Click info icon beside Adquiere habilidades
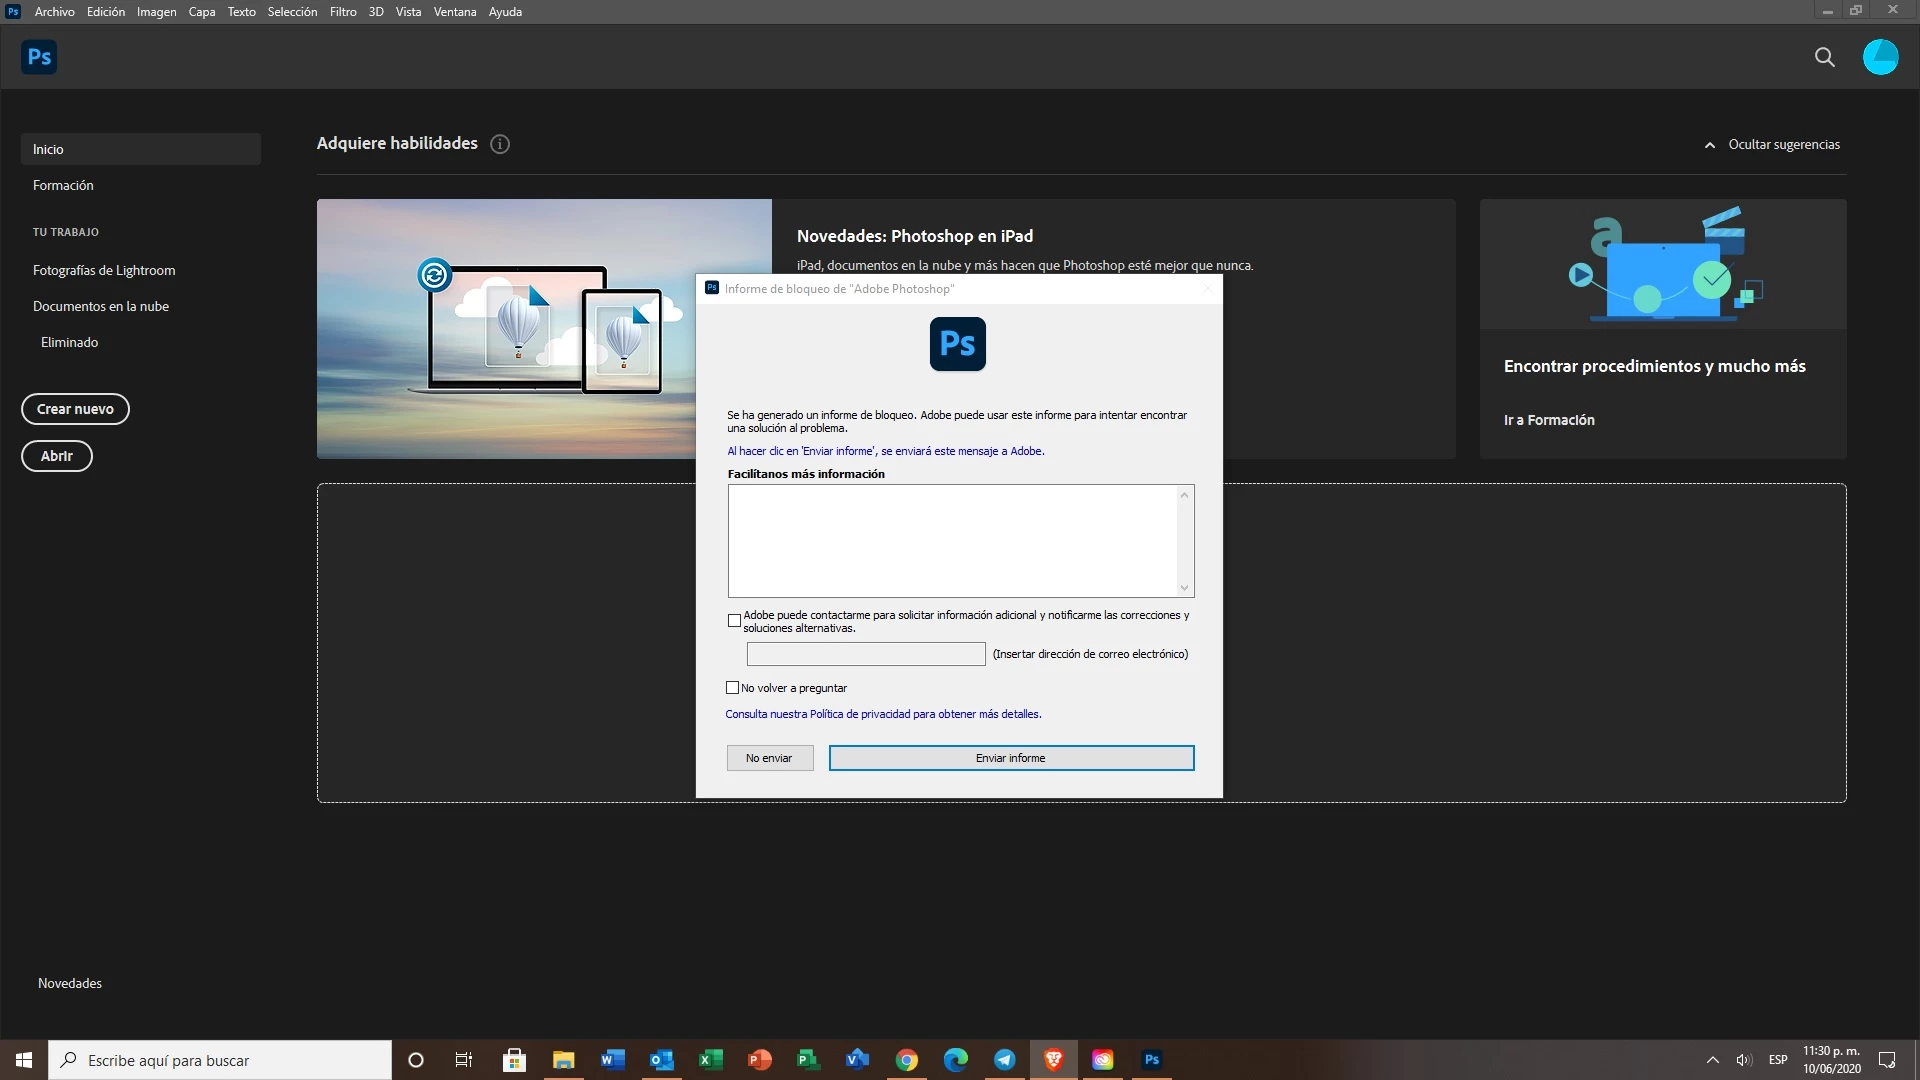Viewport: 1920px width, 1080px height. pyautogui.click(x=500, y=144)
